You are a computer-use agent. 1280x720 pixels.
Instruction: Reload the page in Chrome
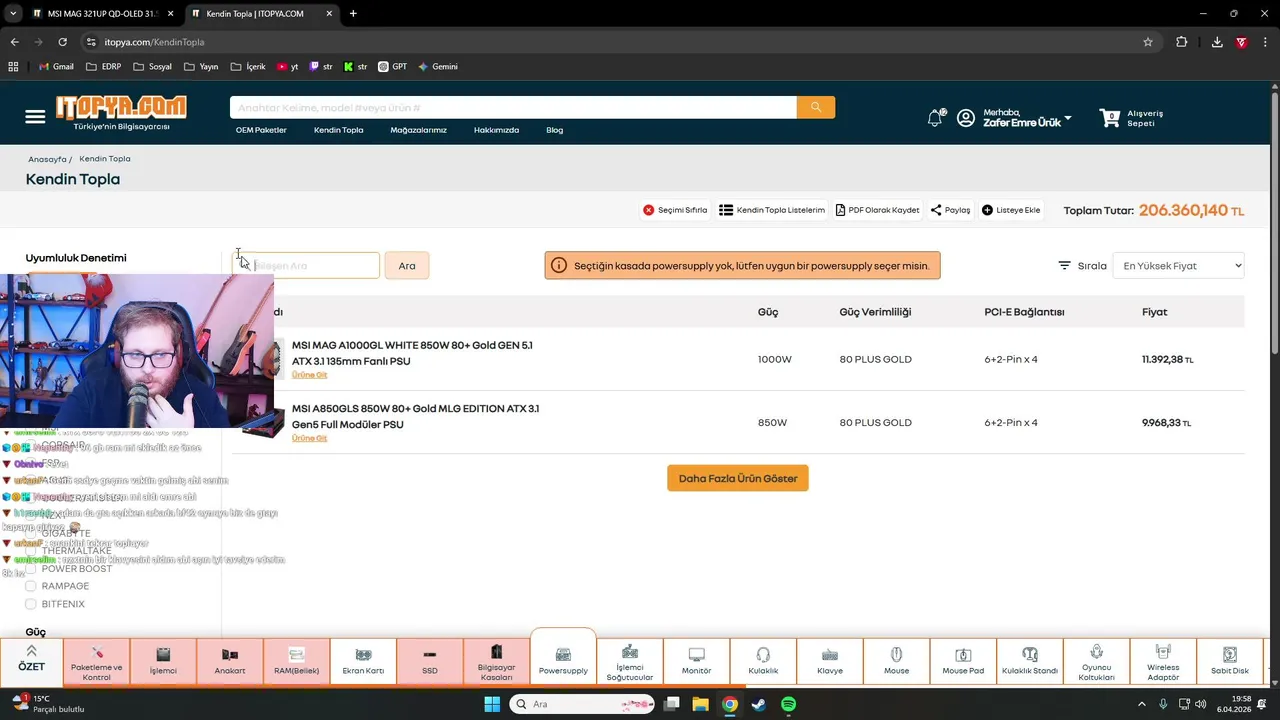click(x=62, y=42)
